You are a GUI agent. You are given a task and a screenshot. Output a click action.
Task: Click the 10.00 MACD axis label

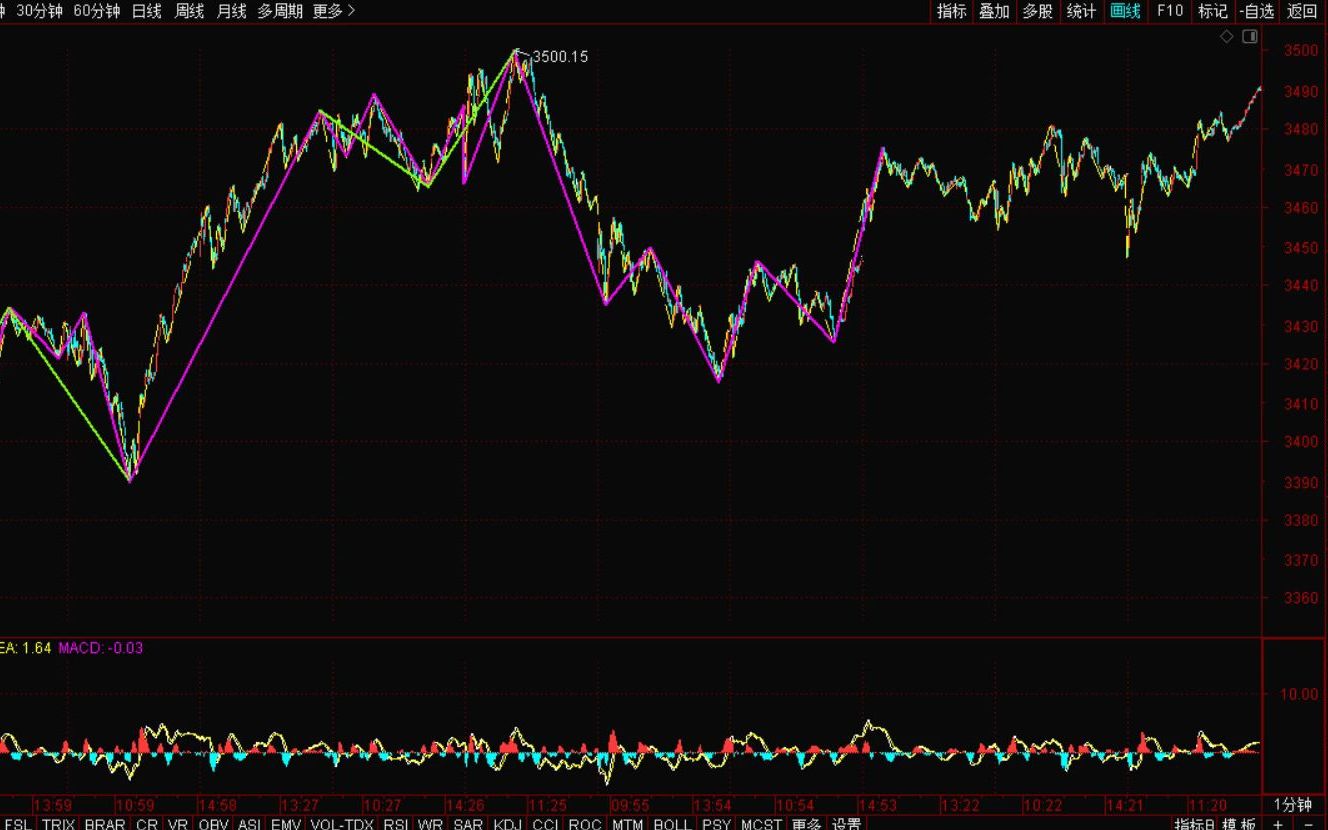tap(1299, 694)
